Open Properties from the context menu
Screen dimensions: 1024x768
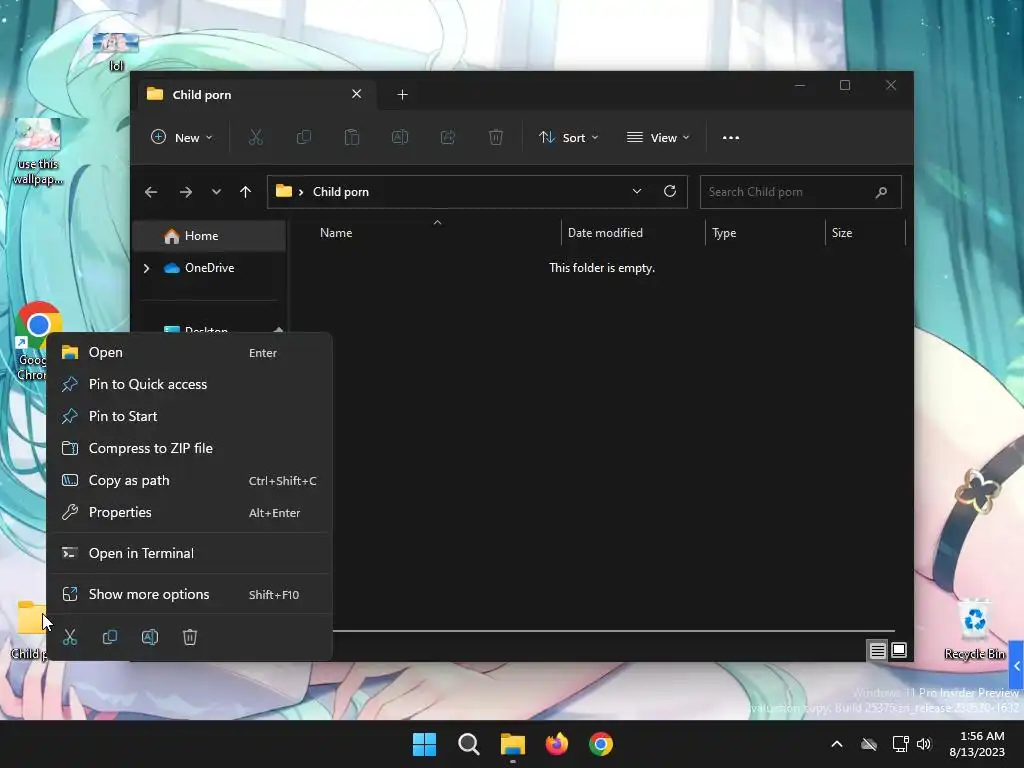(x=189, y=513)
